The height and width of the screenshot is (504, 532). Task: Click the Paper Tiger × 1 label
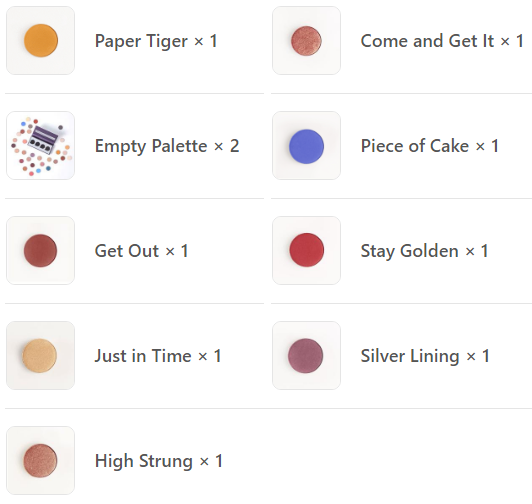point(156,41)
